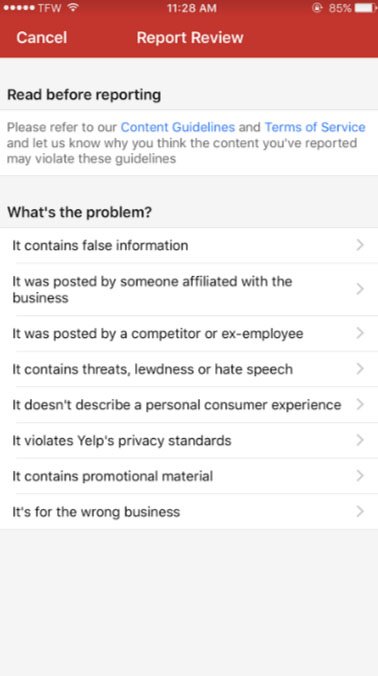Image resolution: width=378 pixels, height=676 pixels.
Task: Tap chevron beside privacy standards row
Action: tap(360, 440)
